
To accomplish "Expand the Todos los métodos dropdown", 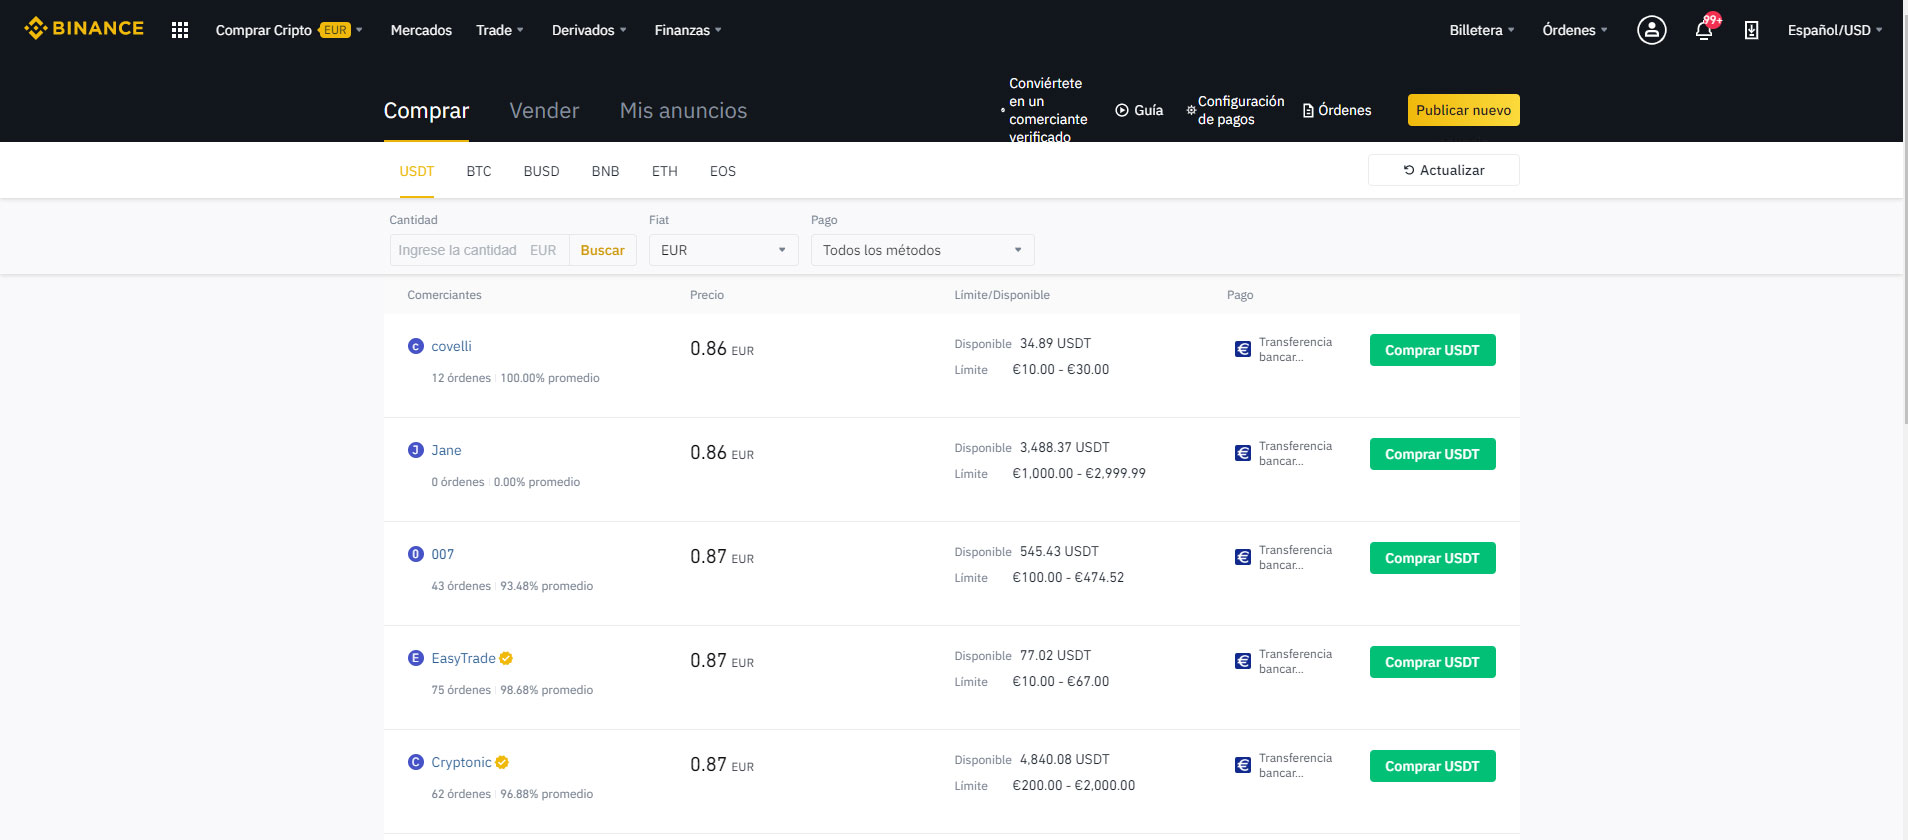I will [921, 250].
